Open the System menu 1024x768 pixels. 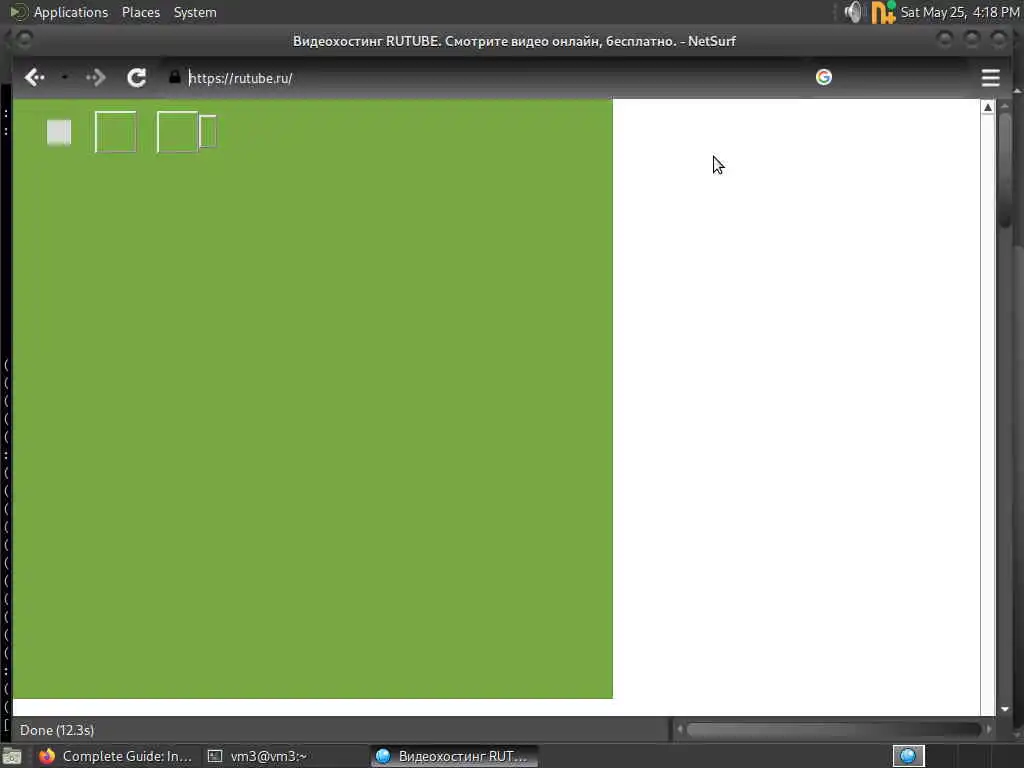(195, 12)
